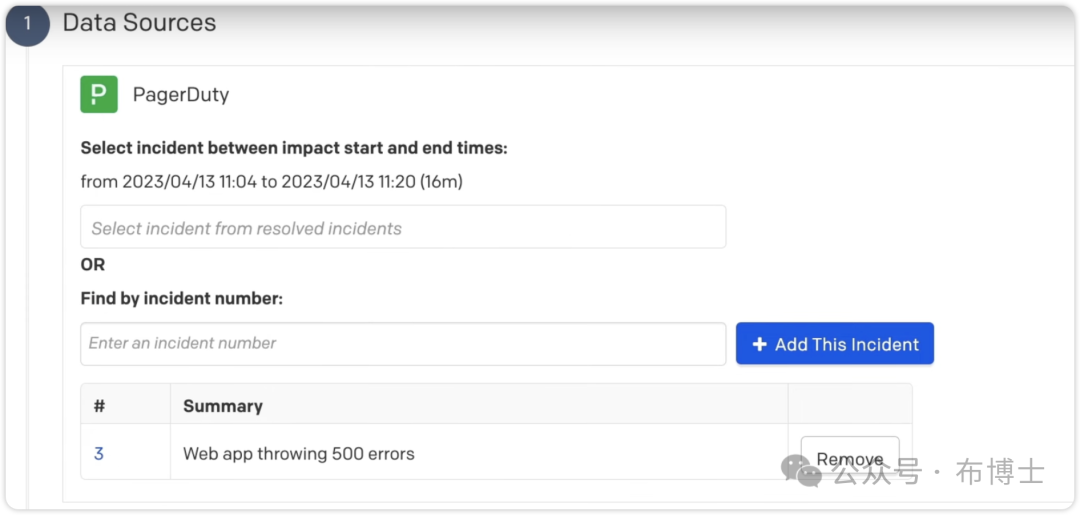Click the Summary column header

click(x=223, y=406)
